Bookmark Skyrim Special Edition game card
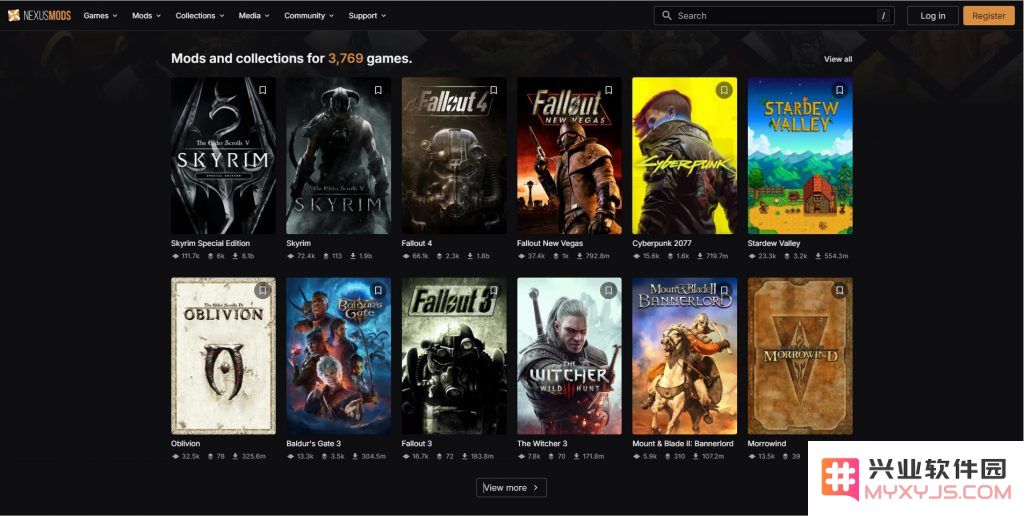This screenshot has height=516, width=1024. click(x=263, y=90)
